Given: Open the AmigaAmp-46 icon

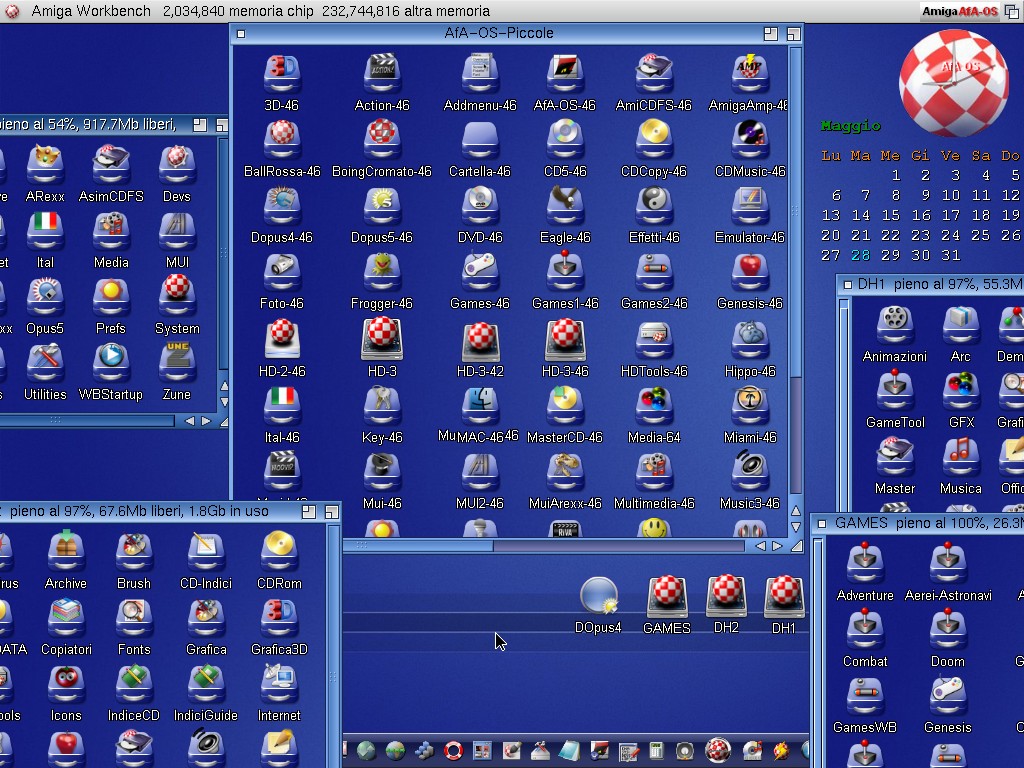Looking at the screenshot, I should coord(749,73).
